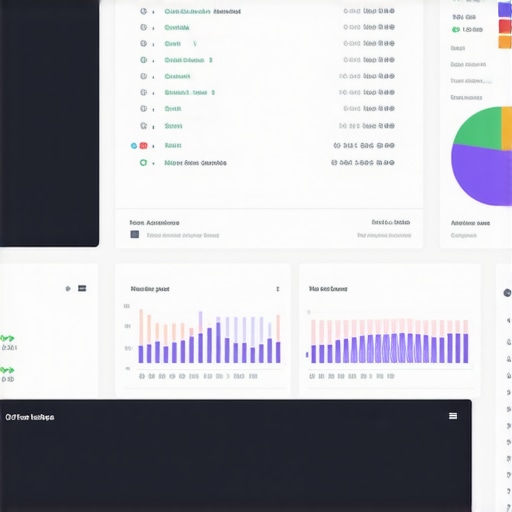Click the green check icon in the top-right panel

(x=456, y=30)
